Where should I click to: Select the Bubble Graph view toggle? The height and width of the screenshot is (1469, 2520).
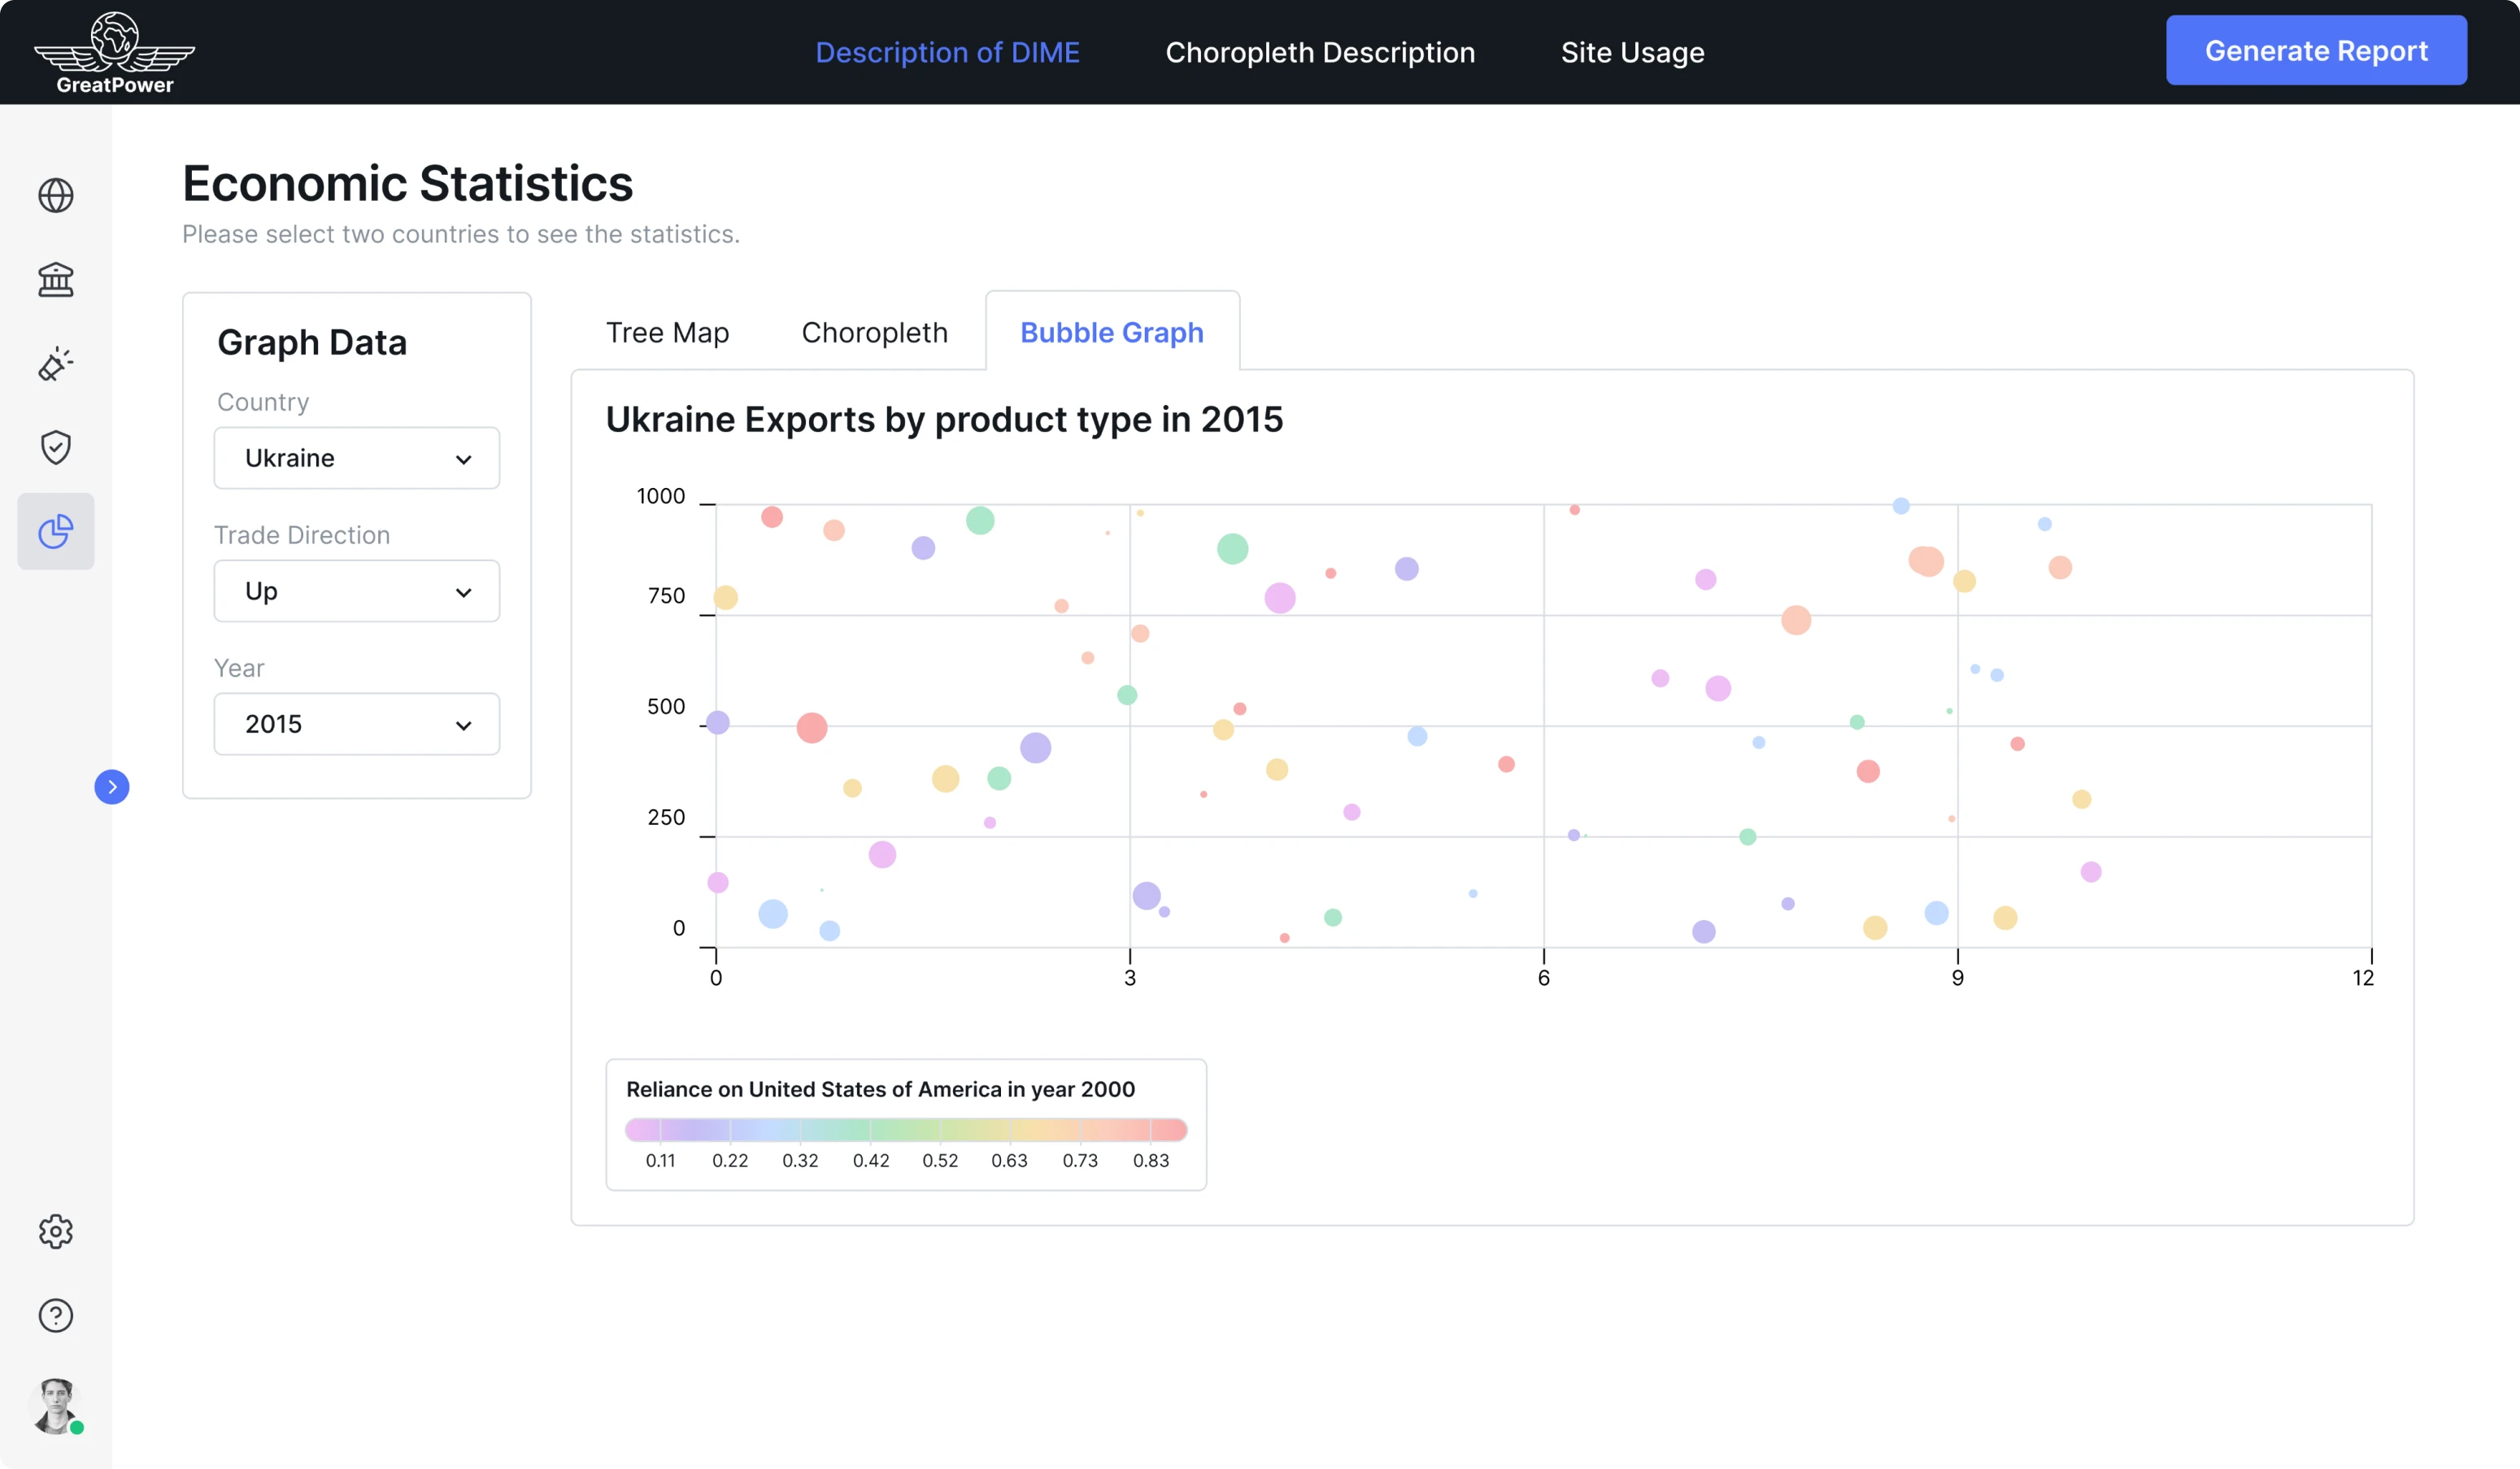pos(1111,332)
